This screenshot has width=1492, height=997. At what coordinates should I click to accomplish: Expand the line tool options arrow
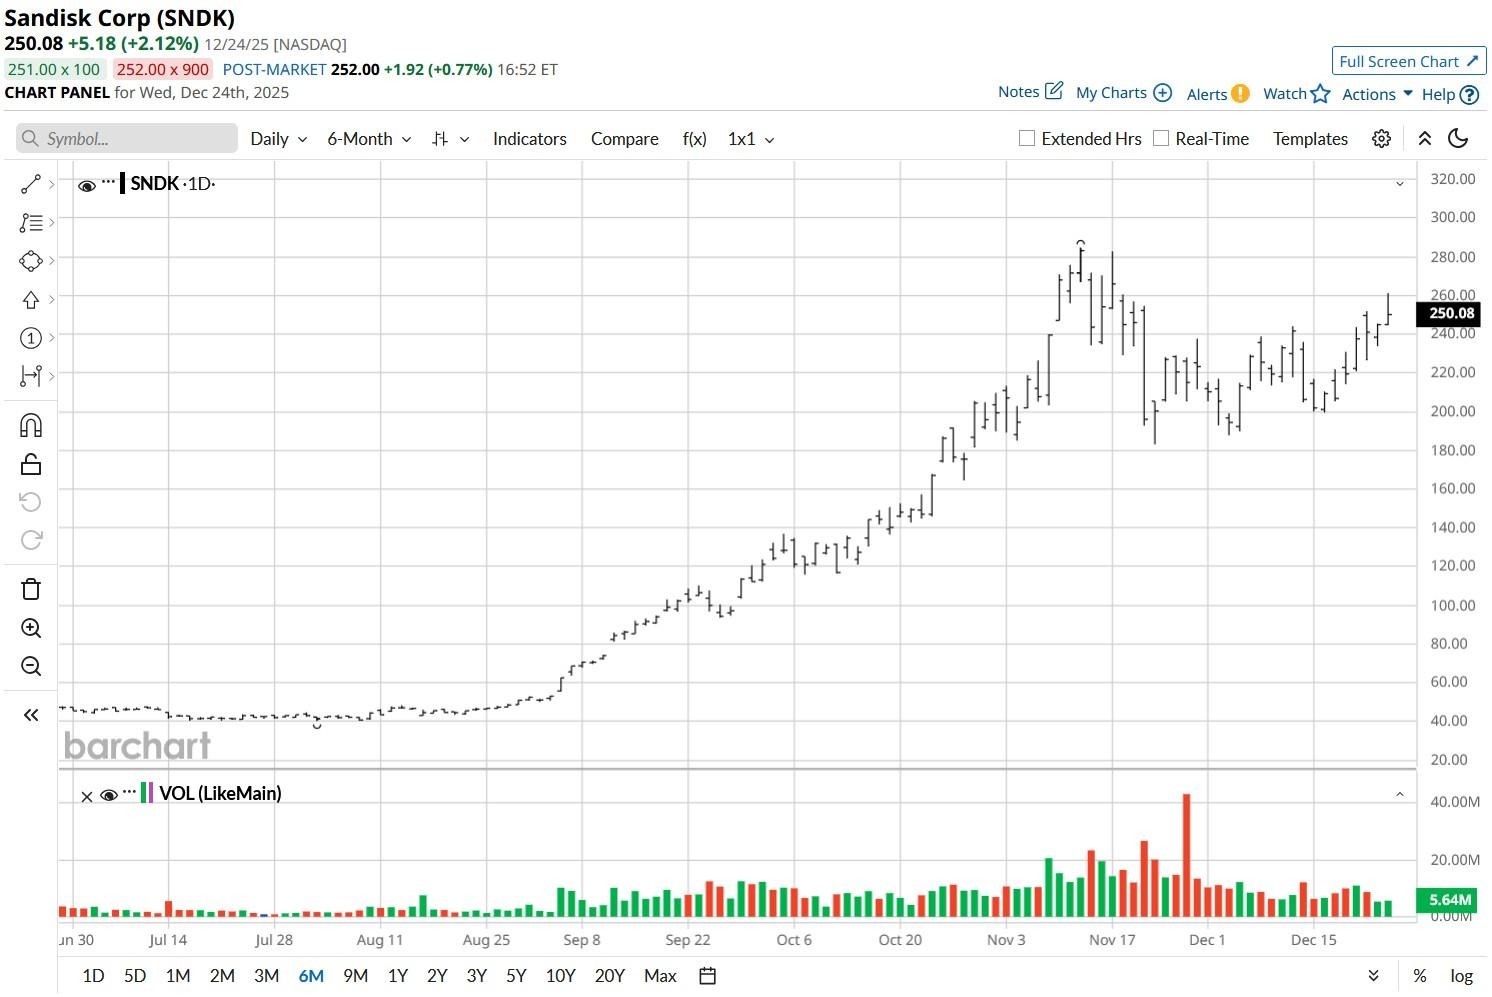(51, 184)
